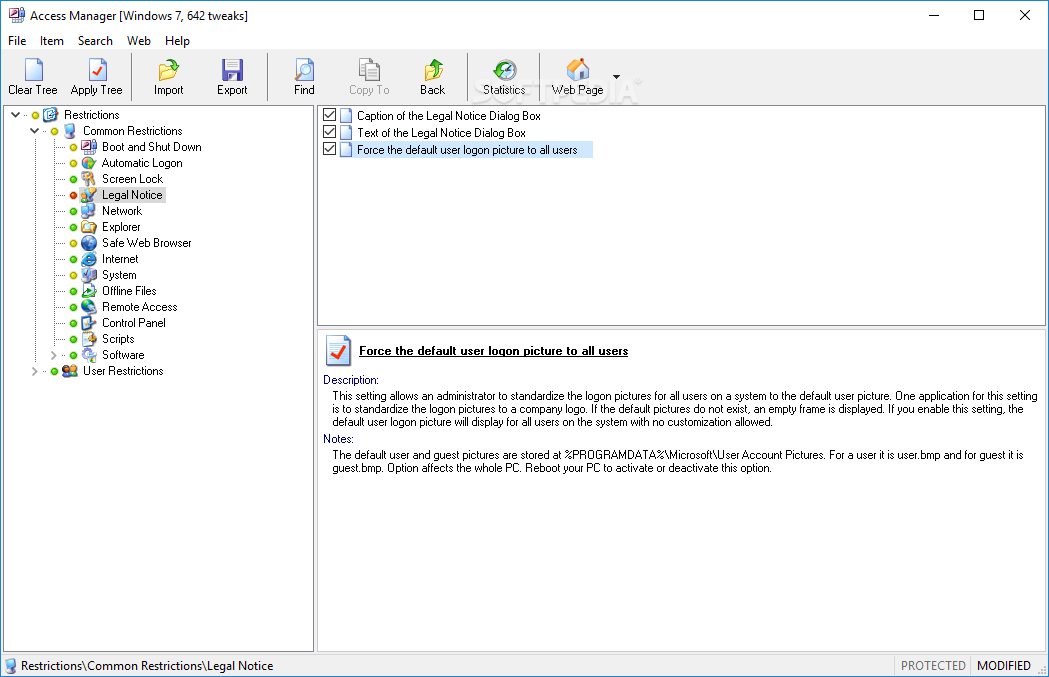
Task: Click the Explorer folder icon
Action: (89, 227)
